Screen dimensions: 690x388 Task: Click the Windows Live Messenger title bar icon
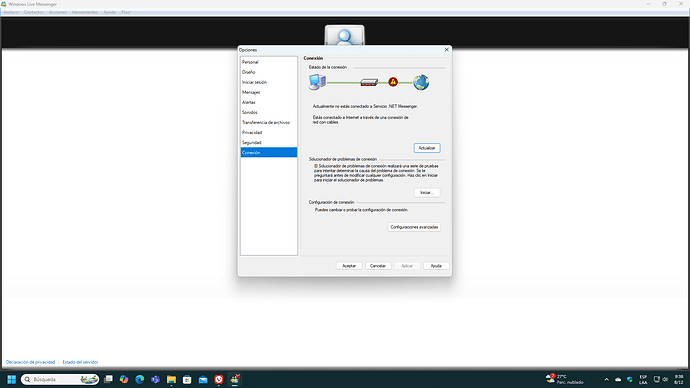[4, 4]
